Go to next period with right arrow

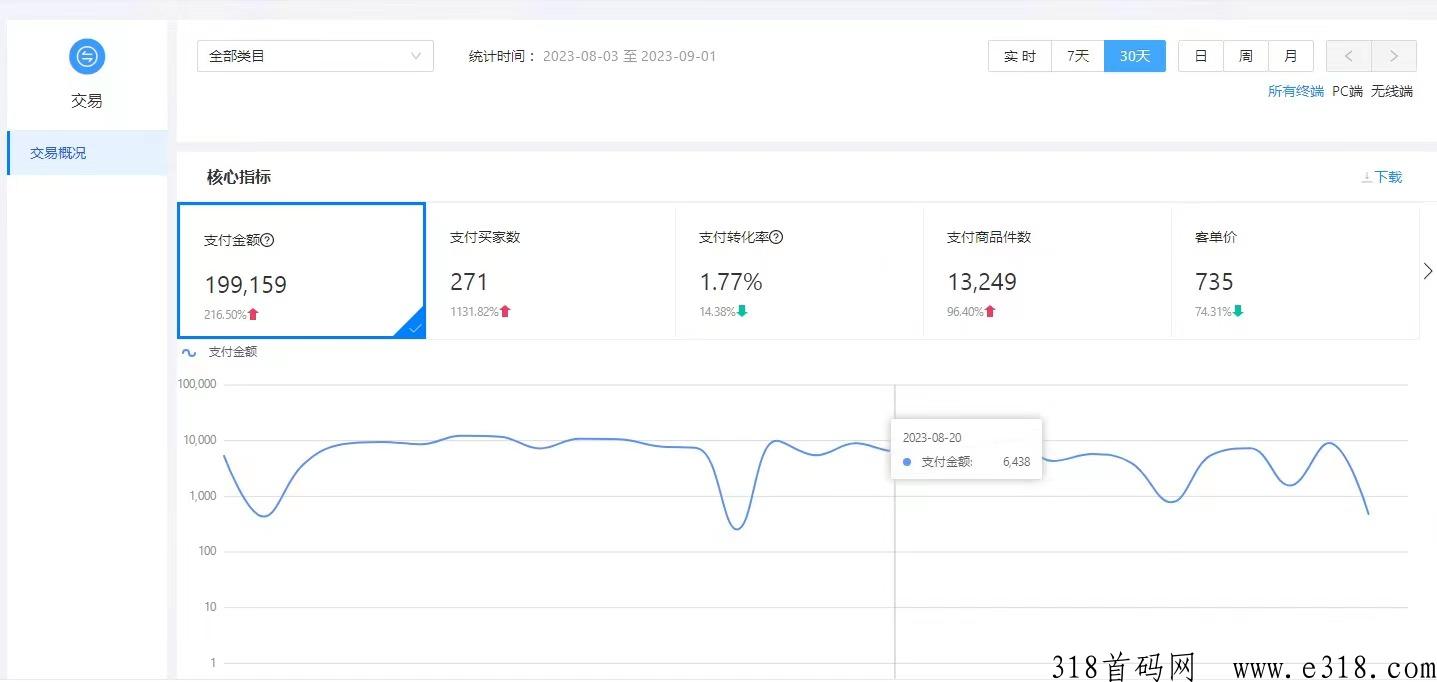pyautogui.click(x=1393, y=56)
